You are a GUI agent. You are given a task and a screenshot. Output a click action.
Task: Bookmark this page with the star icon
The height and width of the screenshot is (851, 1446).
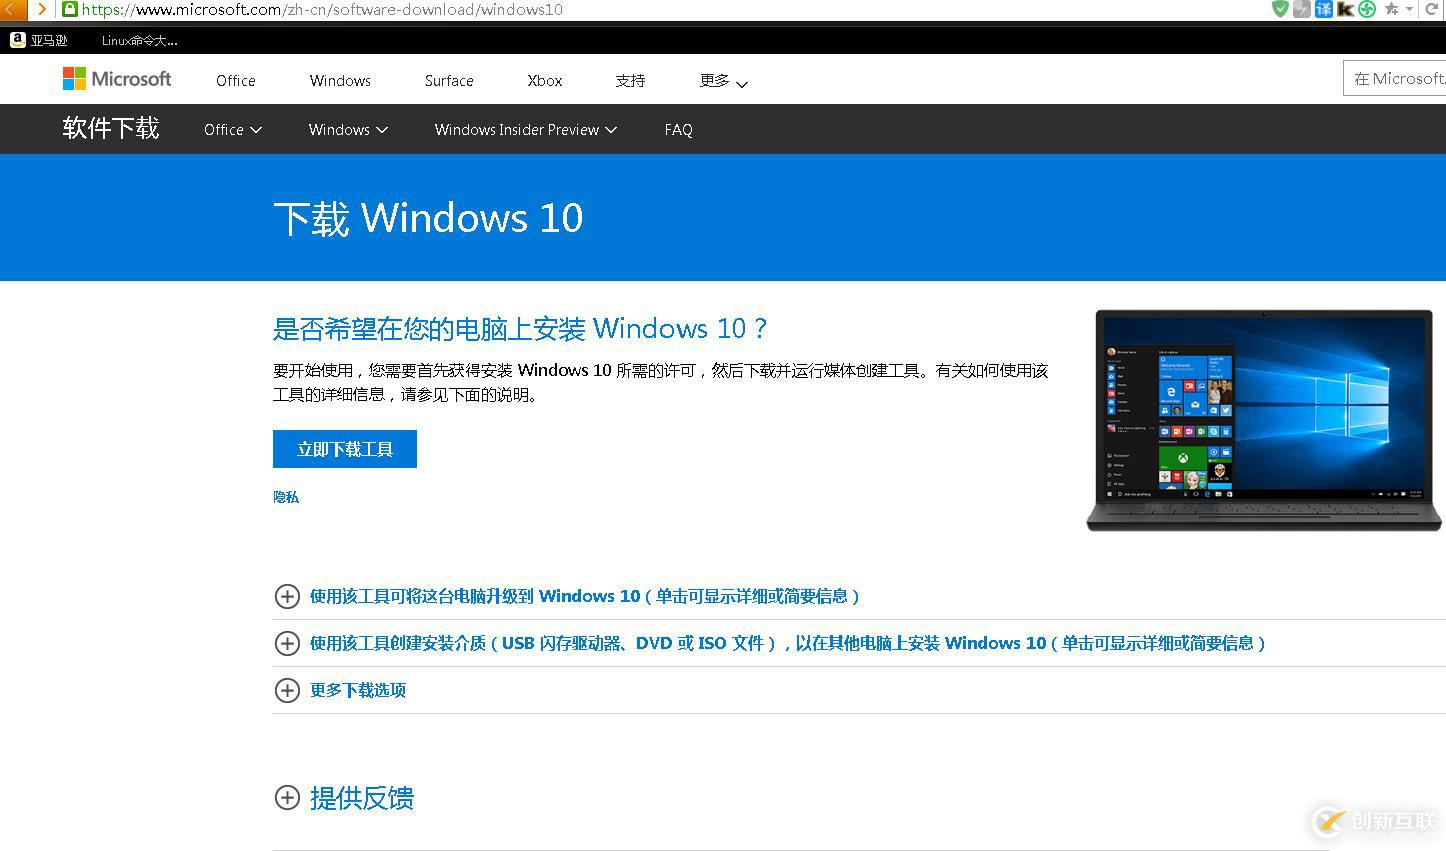tap(1391, 9)
